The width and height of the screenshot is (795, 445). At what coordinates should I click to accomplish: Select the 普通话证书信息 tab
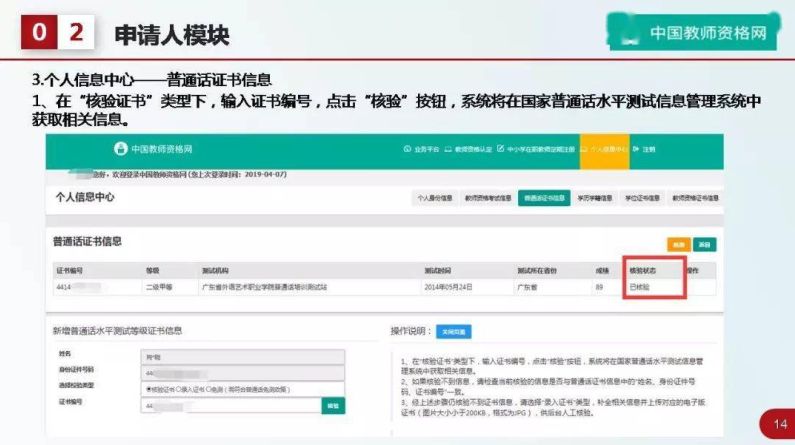544,198
